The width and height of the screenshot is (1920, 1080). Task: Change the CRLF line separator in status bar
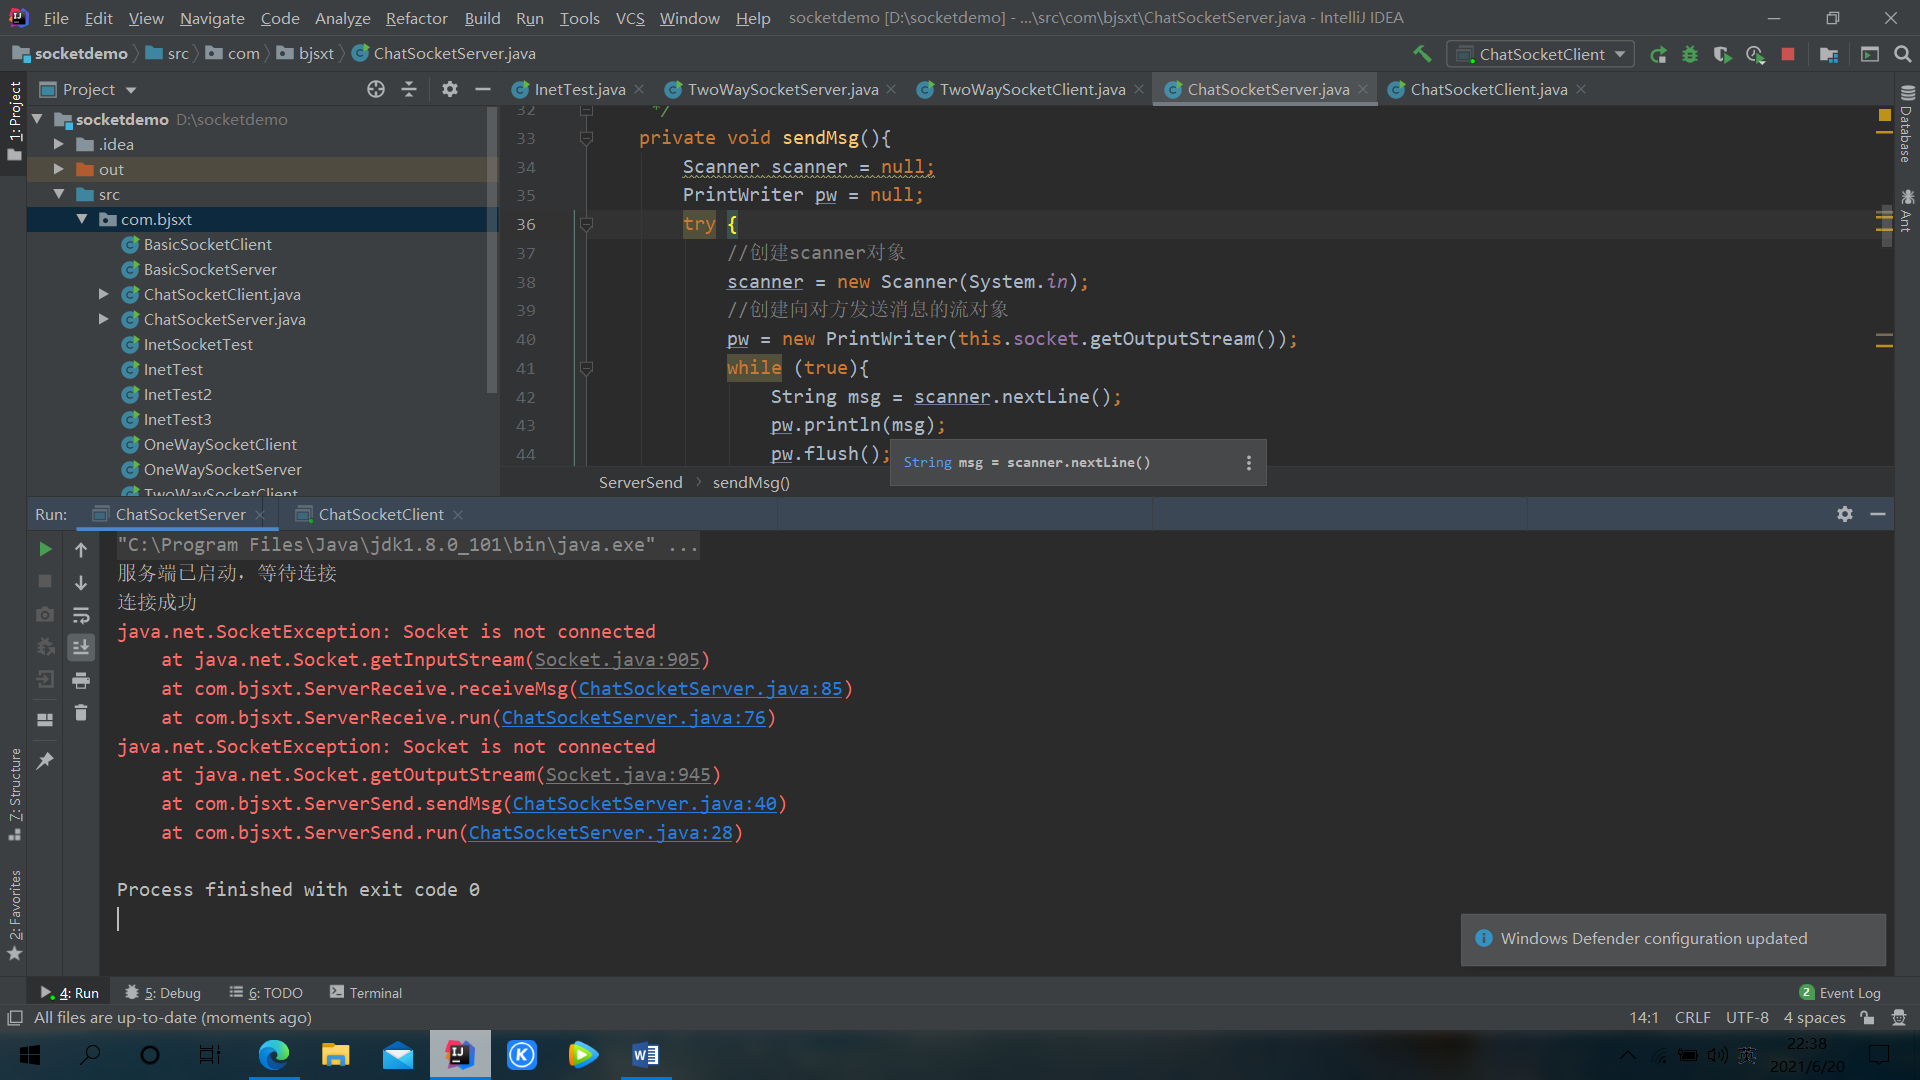click(x=1692, y=1018)
